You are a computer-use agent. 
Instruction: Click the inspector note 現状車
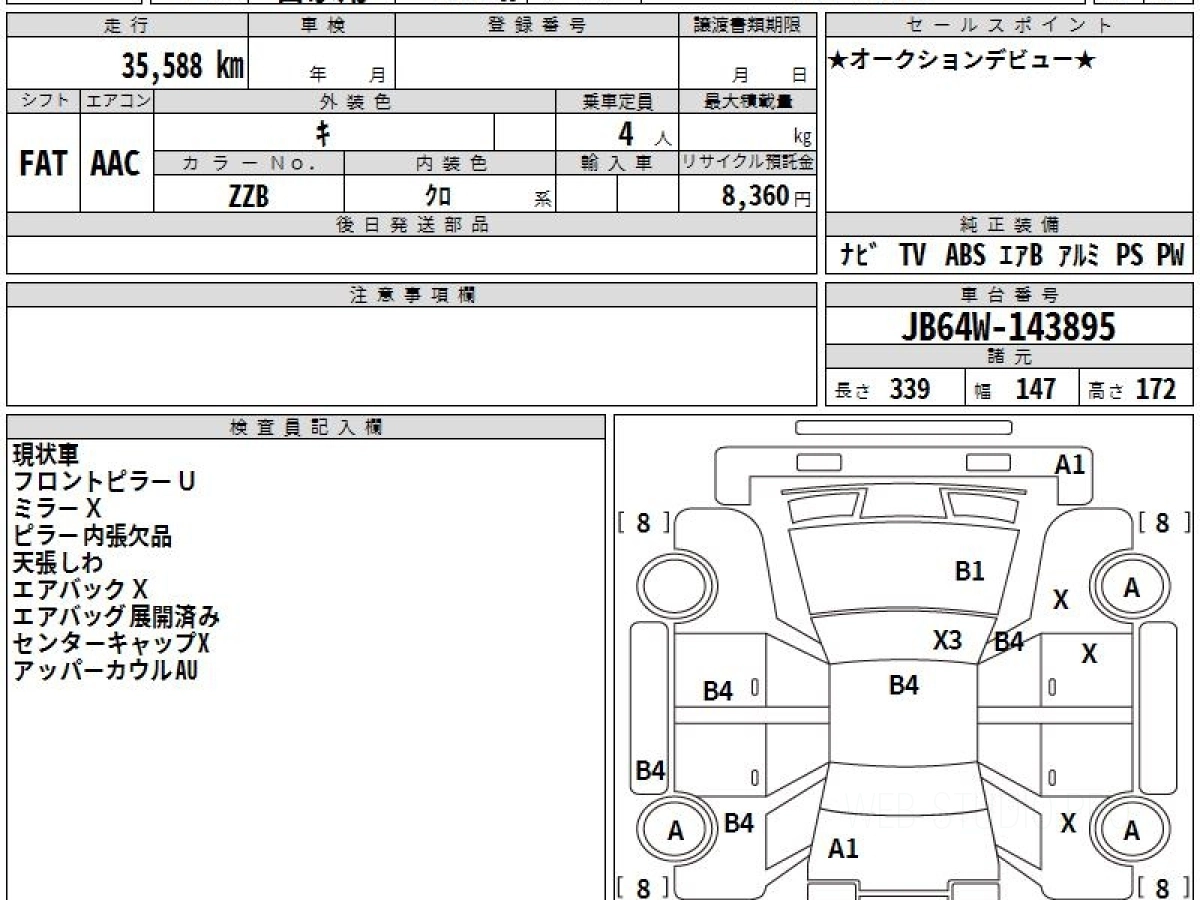click(x=45, y=454)
